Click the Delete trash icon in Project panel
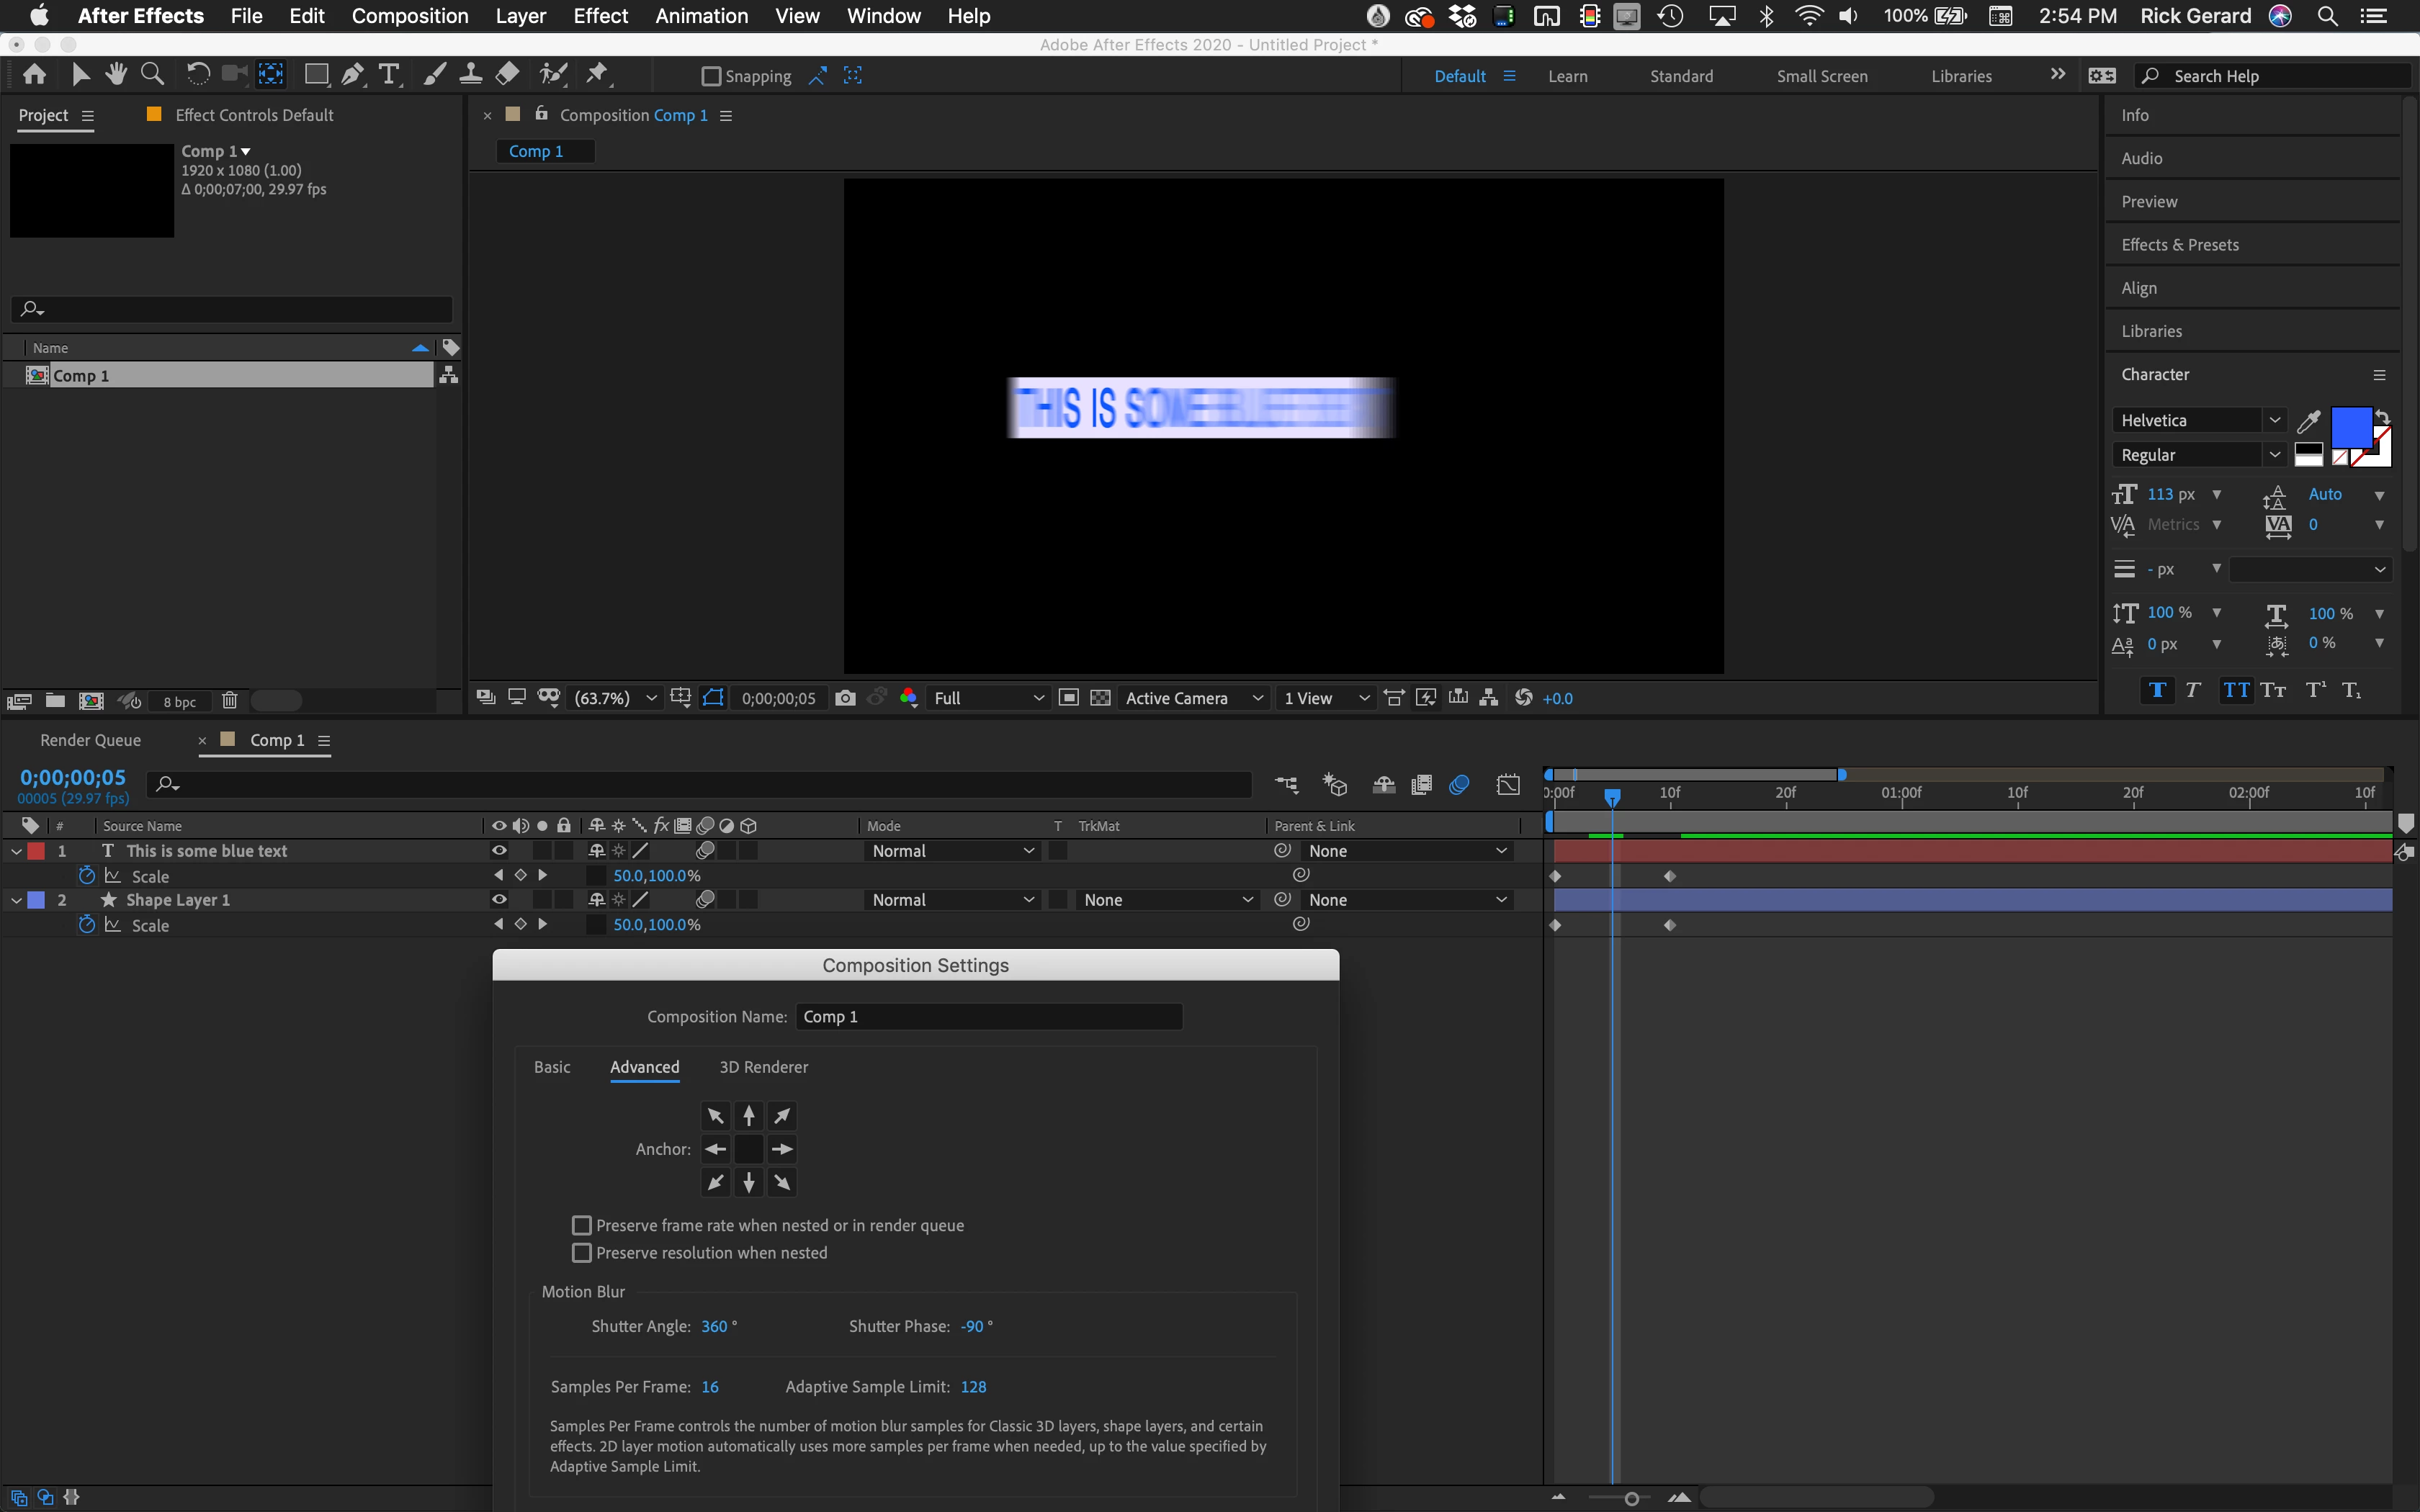This screenshot has width=2420, height=1512. (229, 701)
